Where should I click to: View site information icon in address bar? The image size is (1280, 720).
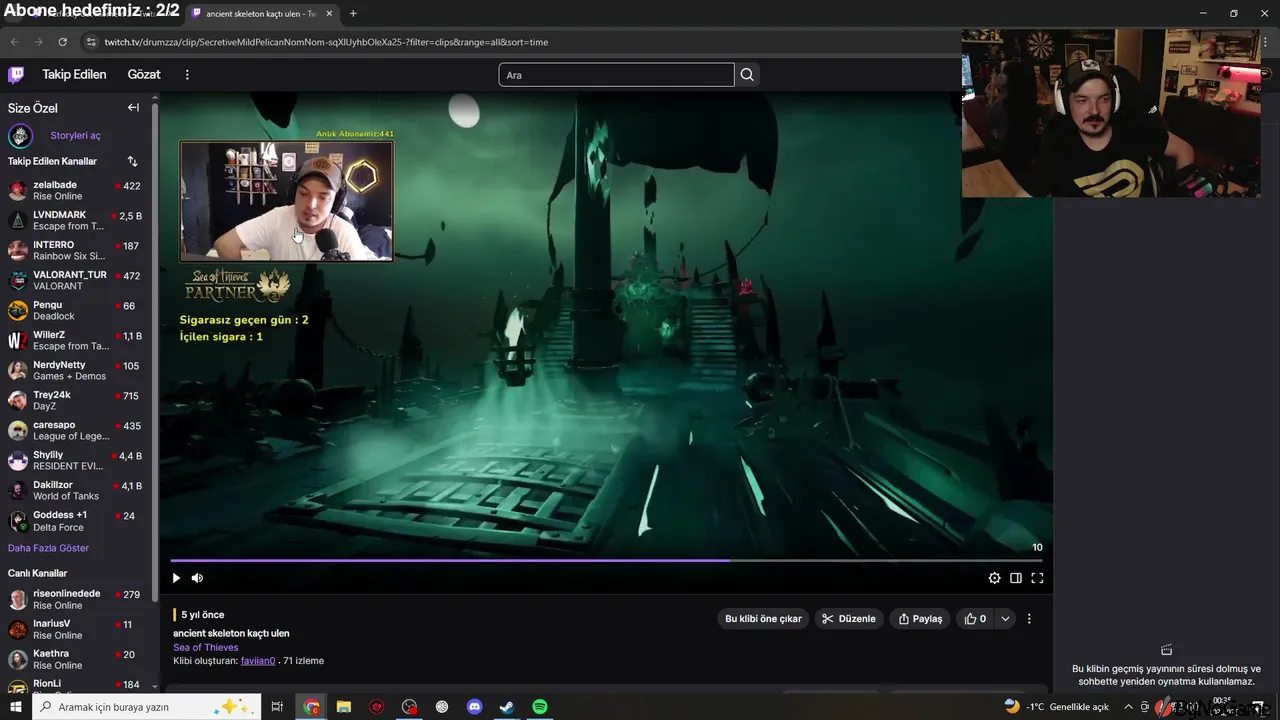[91, 42]
